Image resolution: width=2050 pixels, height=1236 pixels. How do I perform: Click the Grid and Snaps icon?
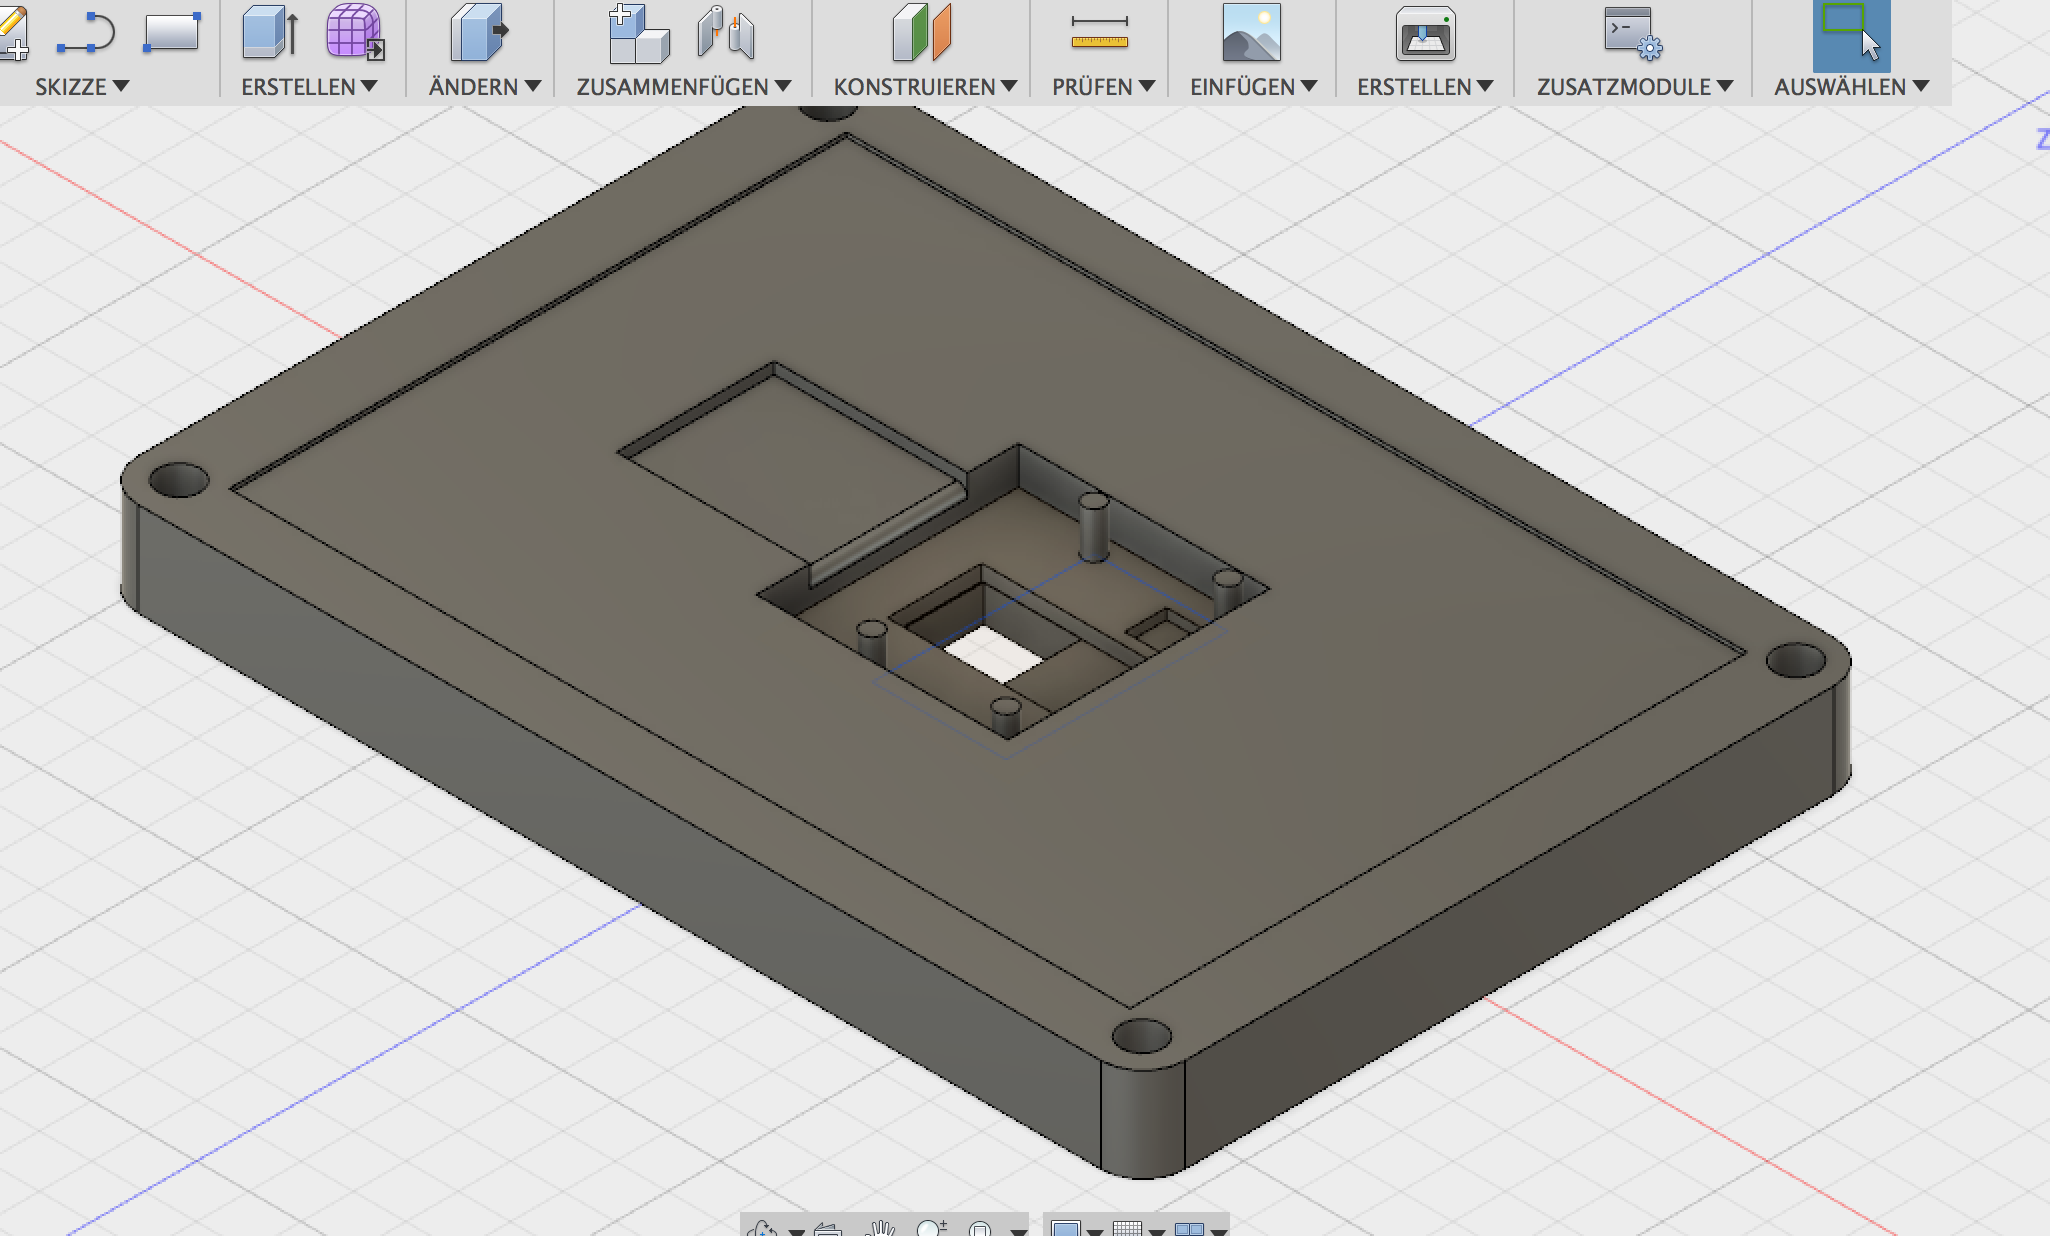[x=1127, y=1229]
